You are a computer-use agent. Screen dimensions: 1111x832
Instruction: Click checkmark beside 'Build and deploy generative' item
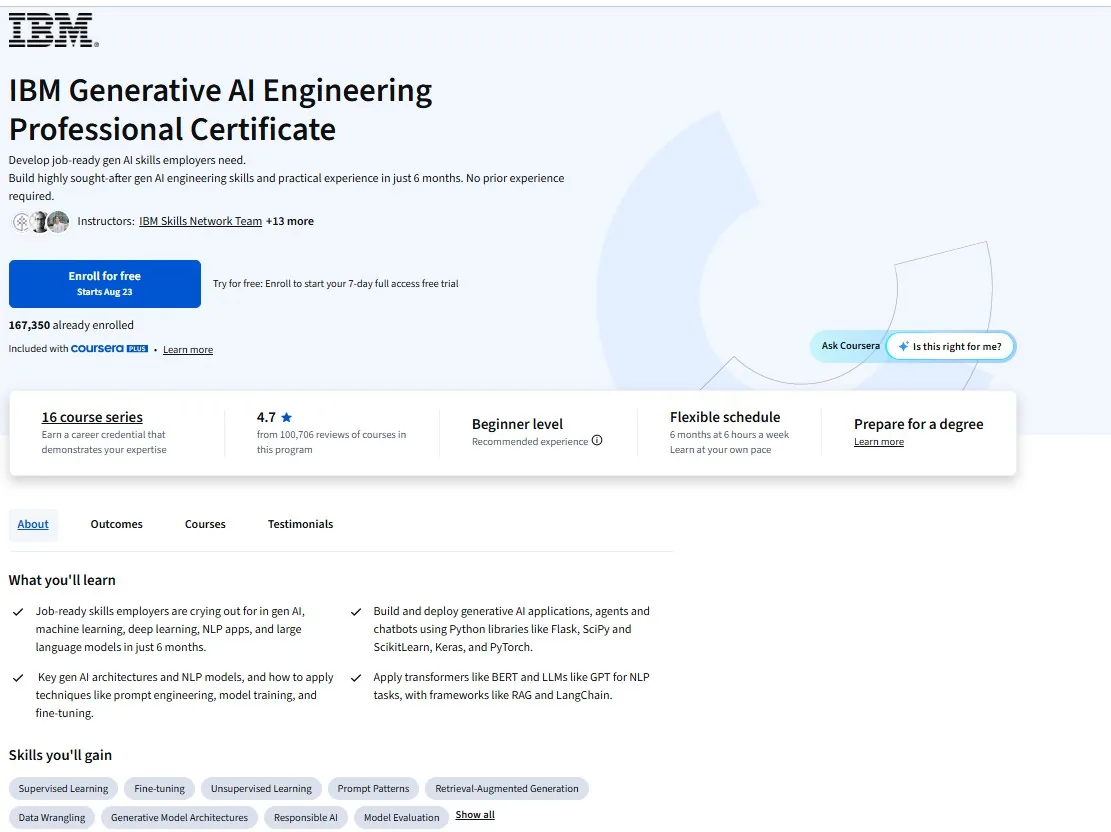coord(356,612)
